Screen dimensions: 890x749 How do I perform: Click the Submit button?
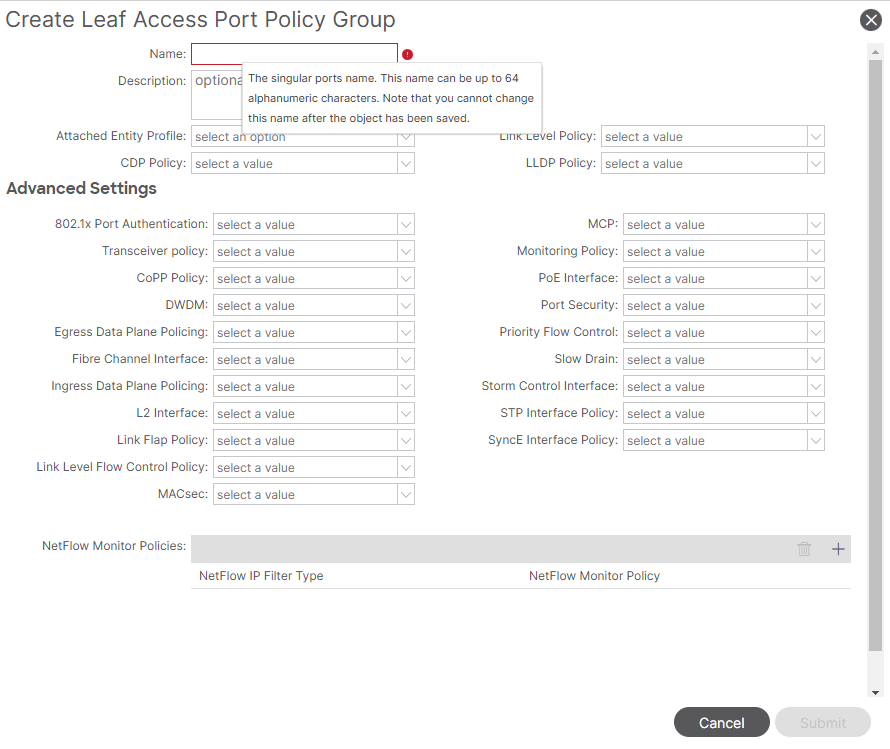[822, 723]
